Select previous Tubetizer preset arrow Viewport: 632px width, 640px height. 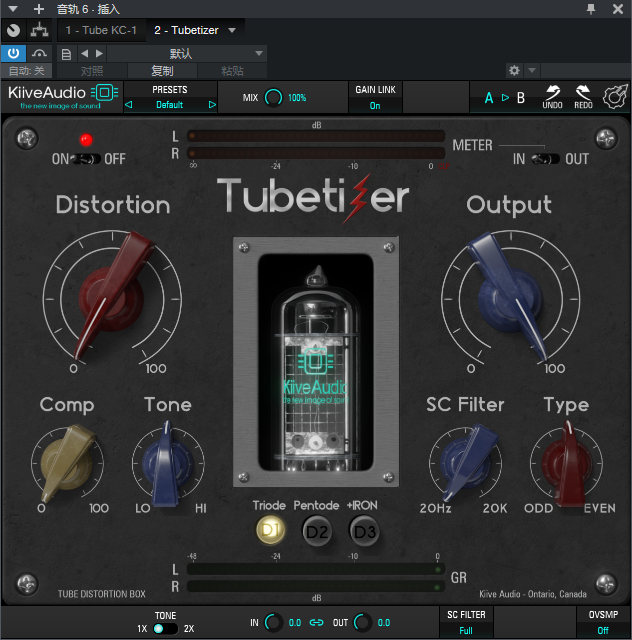point(129,105)
